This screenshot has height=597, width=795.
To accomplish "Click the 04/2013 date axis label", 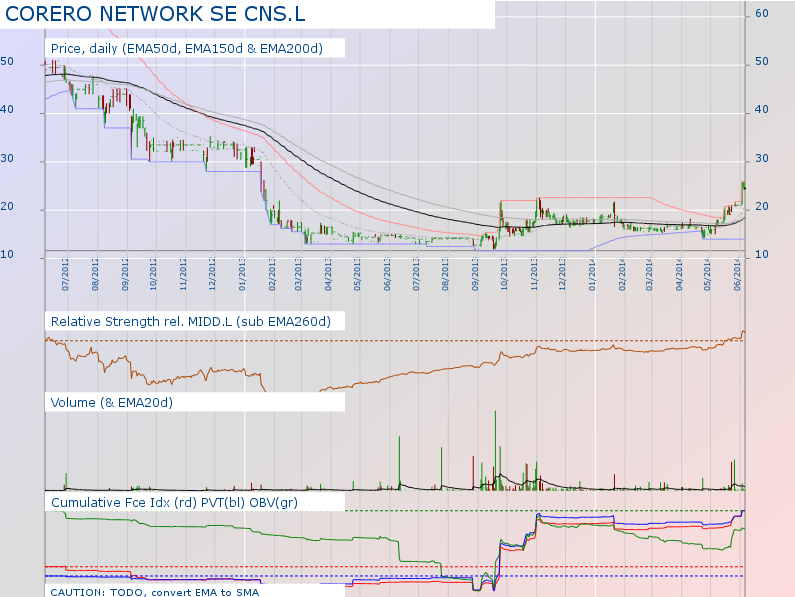I will pyautogui.click(x=329, y=274).
